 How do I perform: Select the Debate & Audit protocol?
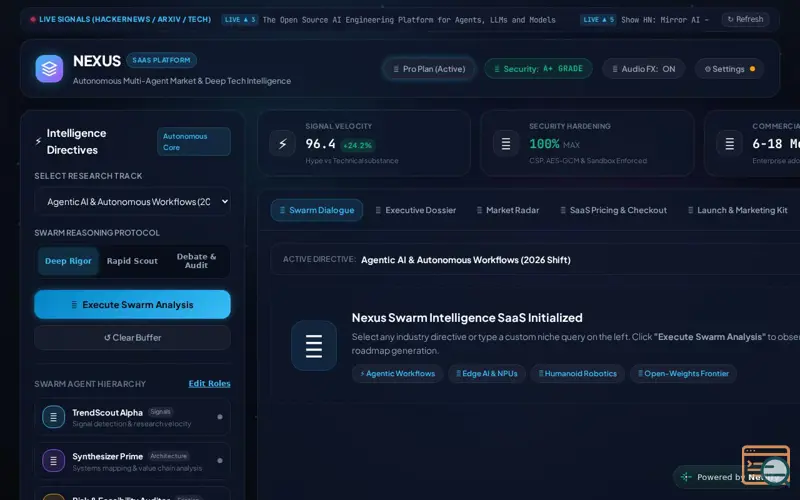pyautogui.click(x=196, y=261)
